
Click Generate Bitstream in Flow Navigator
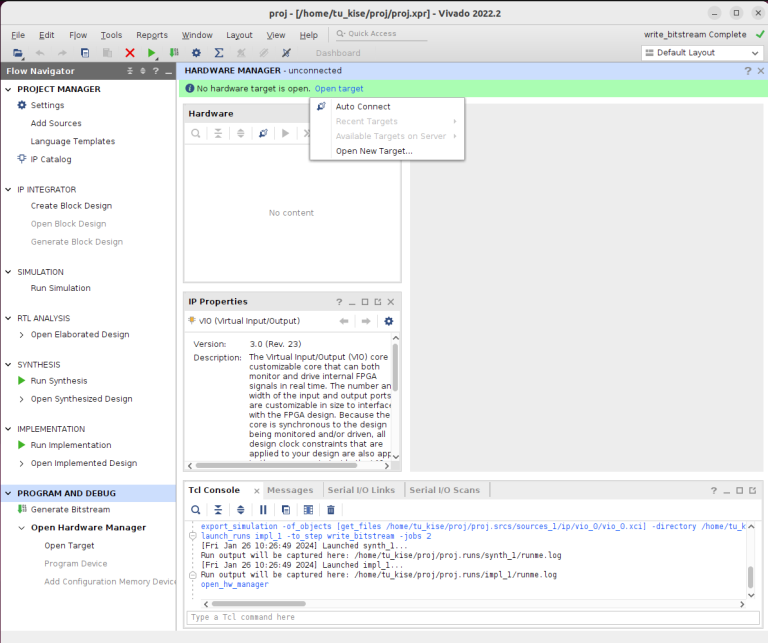(x=70, y=510)
